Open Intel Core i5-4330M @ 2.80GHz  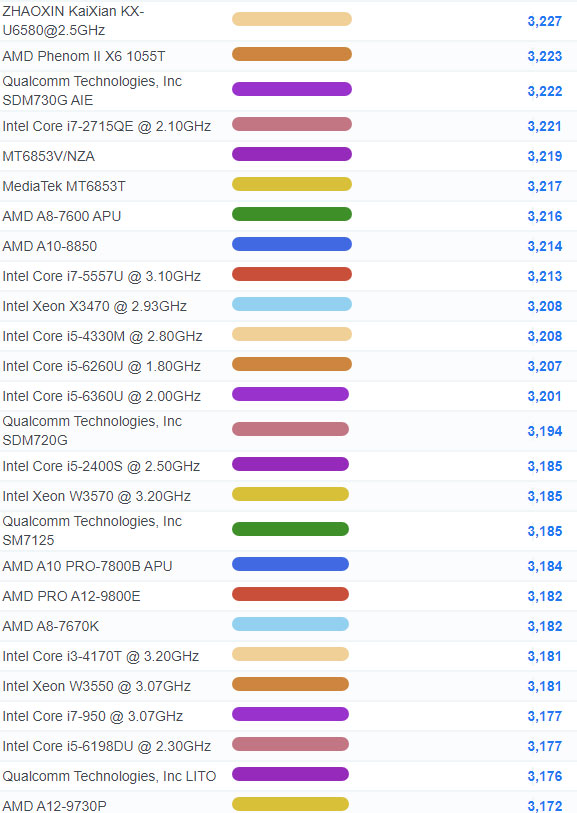pyautogui.click(x=103, y=337)
